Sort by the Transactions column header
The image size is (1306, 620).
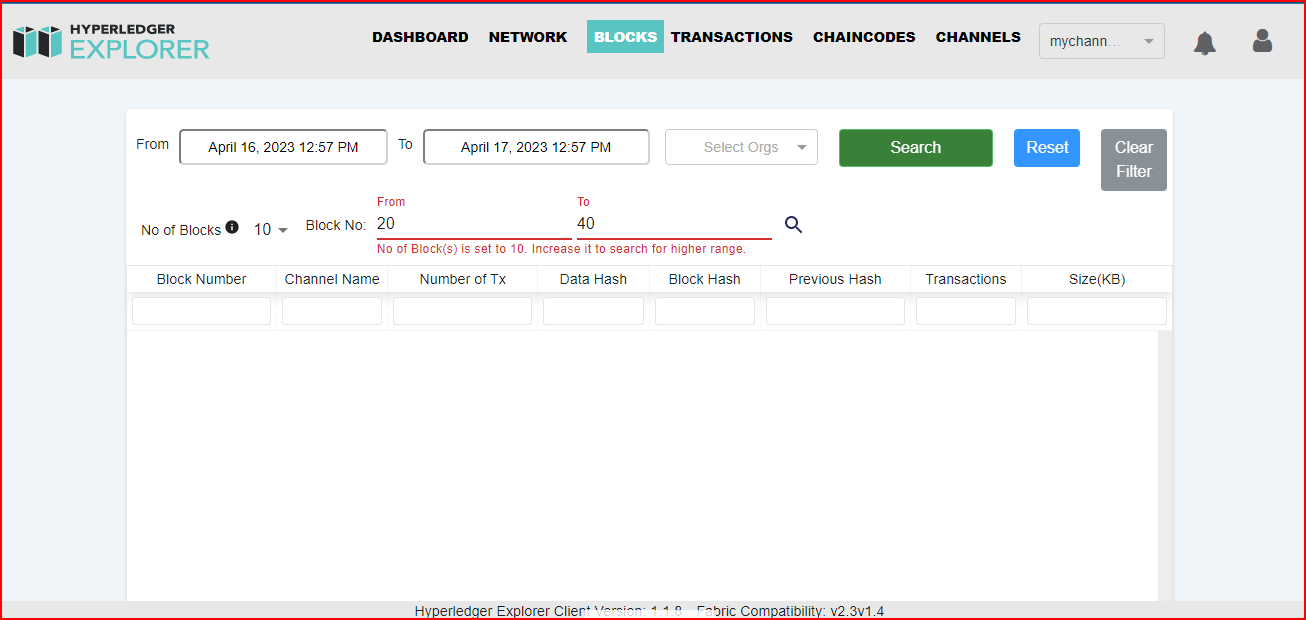click(966, 279)
